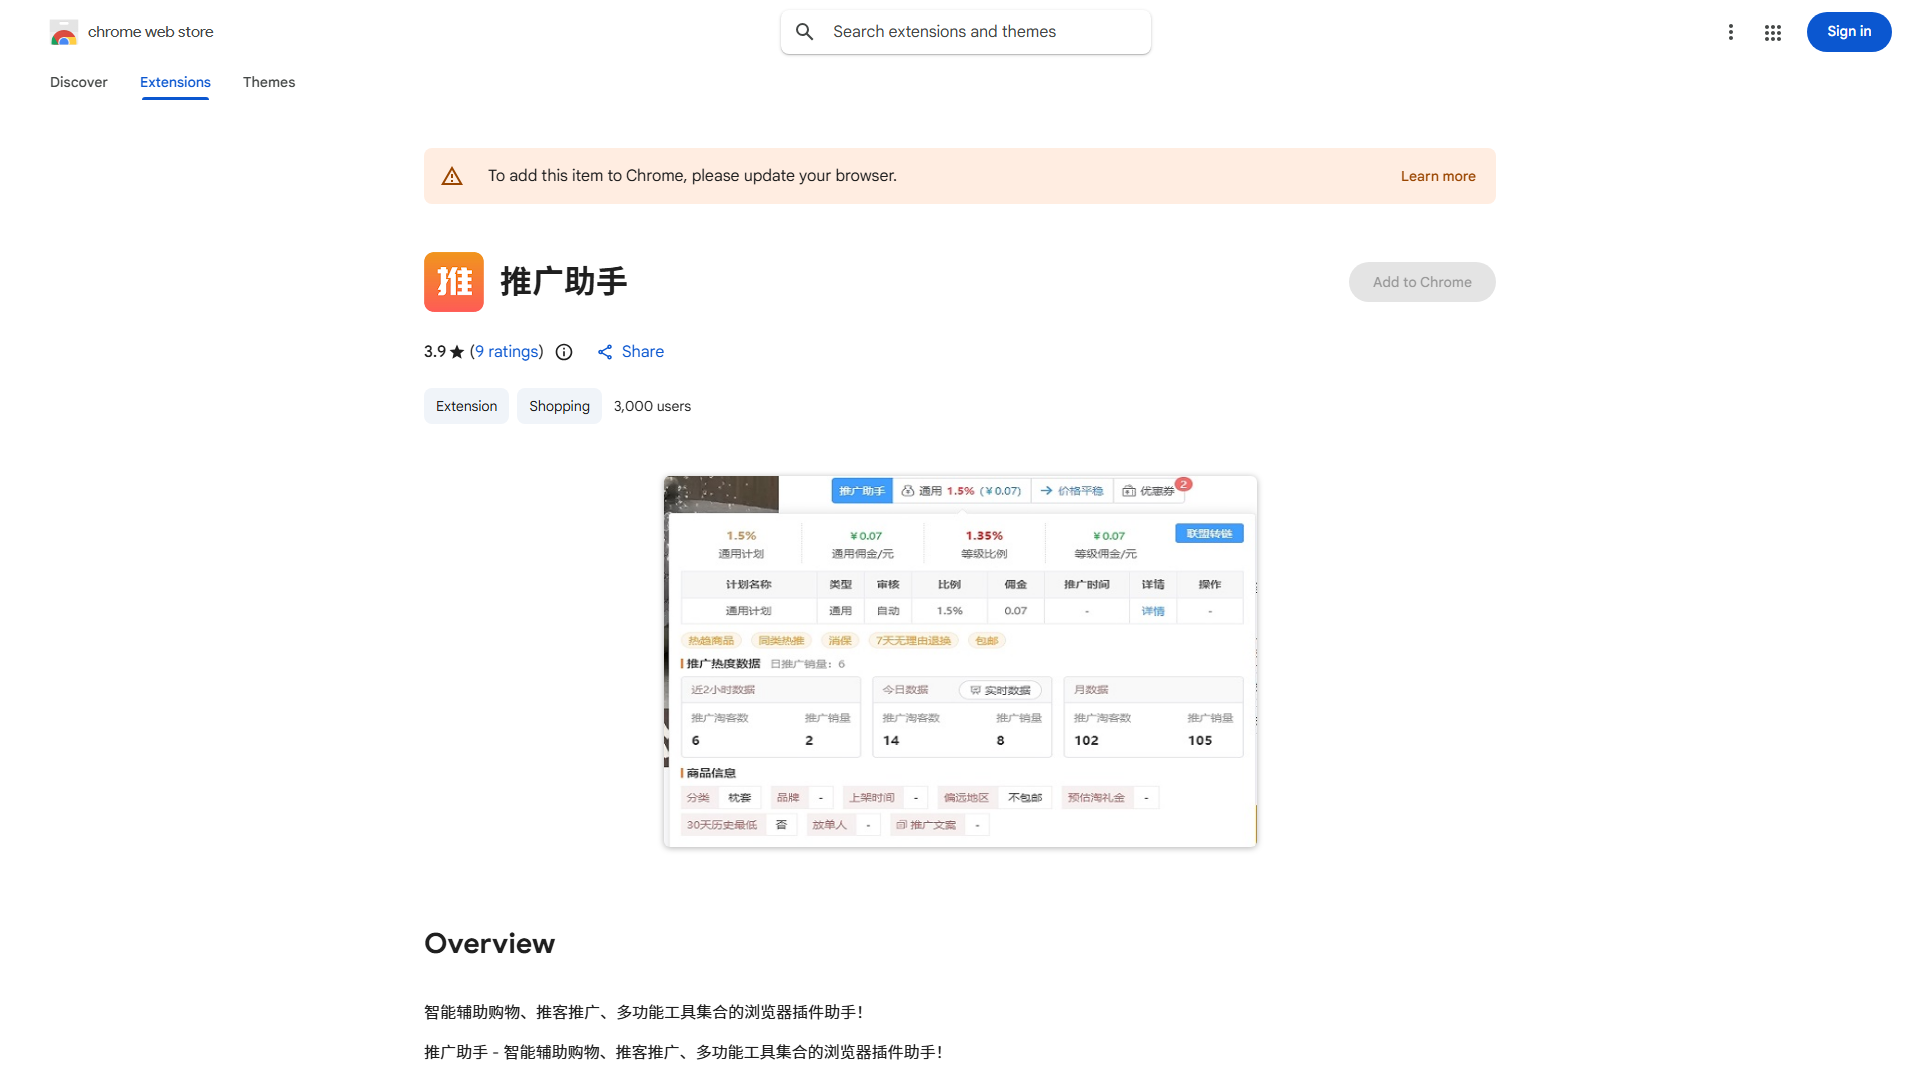Click the search magnifier icon
The width and height of the screenshot is (1920, 1080).
coord(805,31)
